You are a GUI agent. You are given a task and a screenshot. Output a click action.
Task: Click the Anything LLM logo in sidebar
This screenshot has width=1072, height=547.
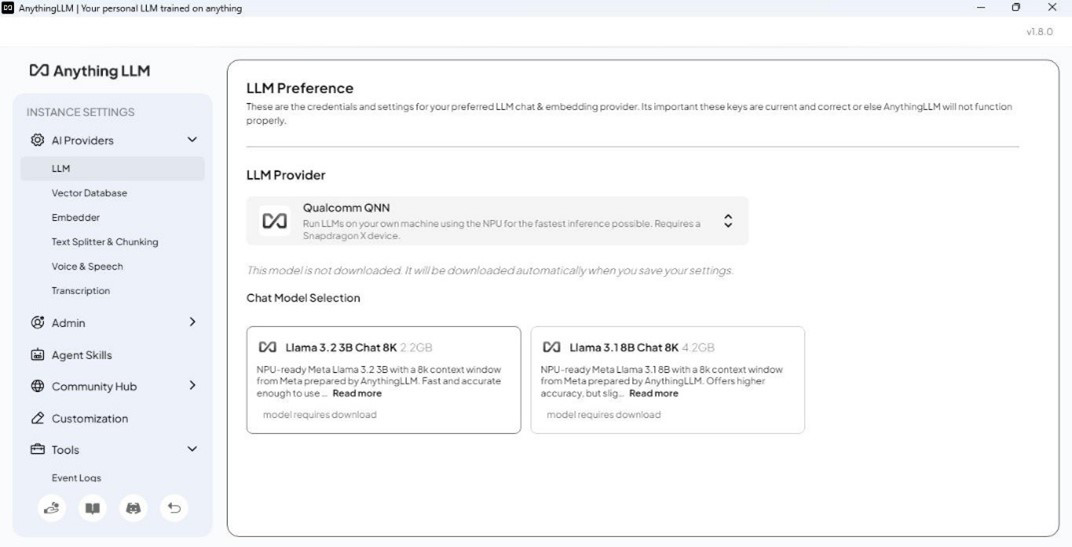click(x=90, y=70)
